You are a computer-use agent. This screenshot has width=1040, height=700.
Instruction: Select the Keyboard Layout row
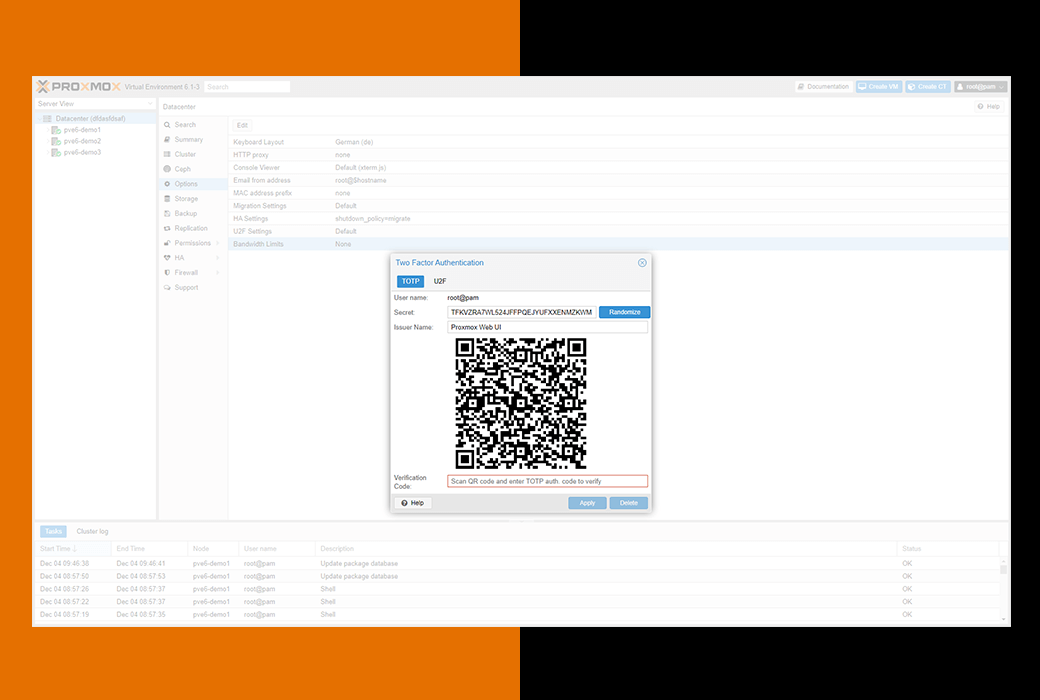click(619, 142)
